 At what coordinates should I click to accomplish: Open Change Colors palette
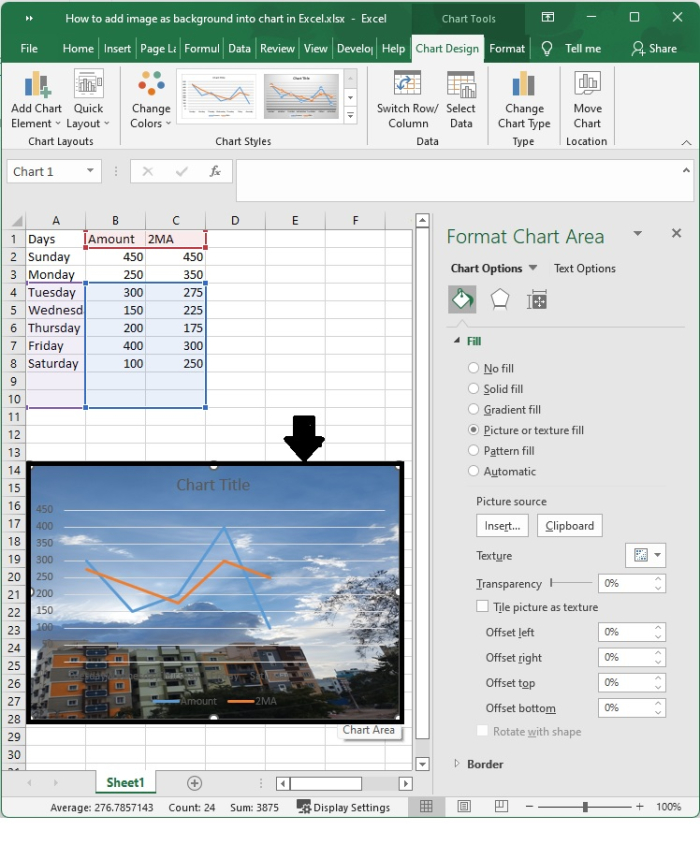151,100
